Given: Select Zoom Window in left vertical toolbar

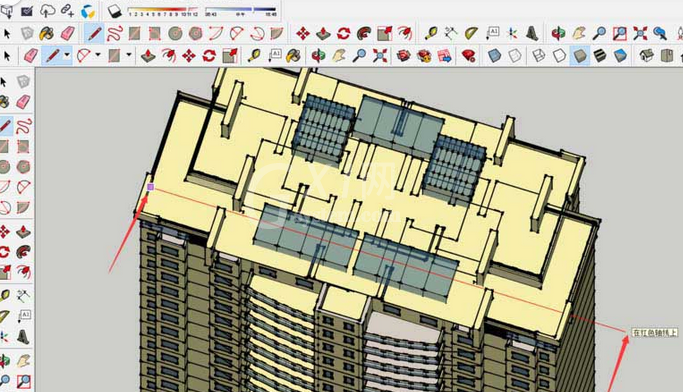Looking at the screenshot, I should point(24,381).
